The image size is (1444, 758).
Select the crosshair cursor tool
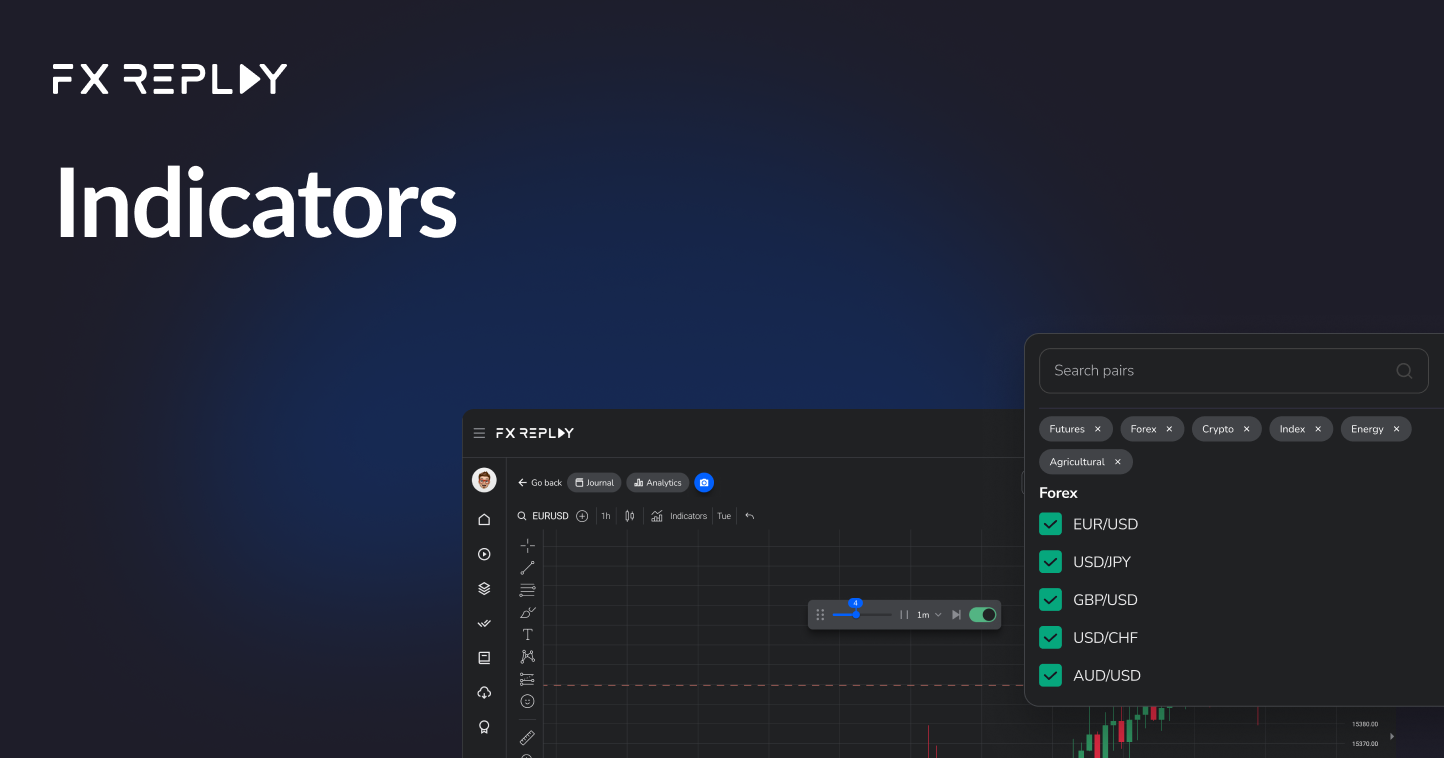[x=527, y=545]
